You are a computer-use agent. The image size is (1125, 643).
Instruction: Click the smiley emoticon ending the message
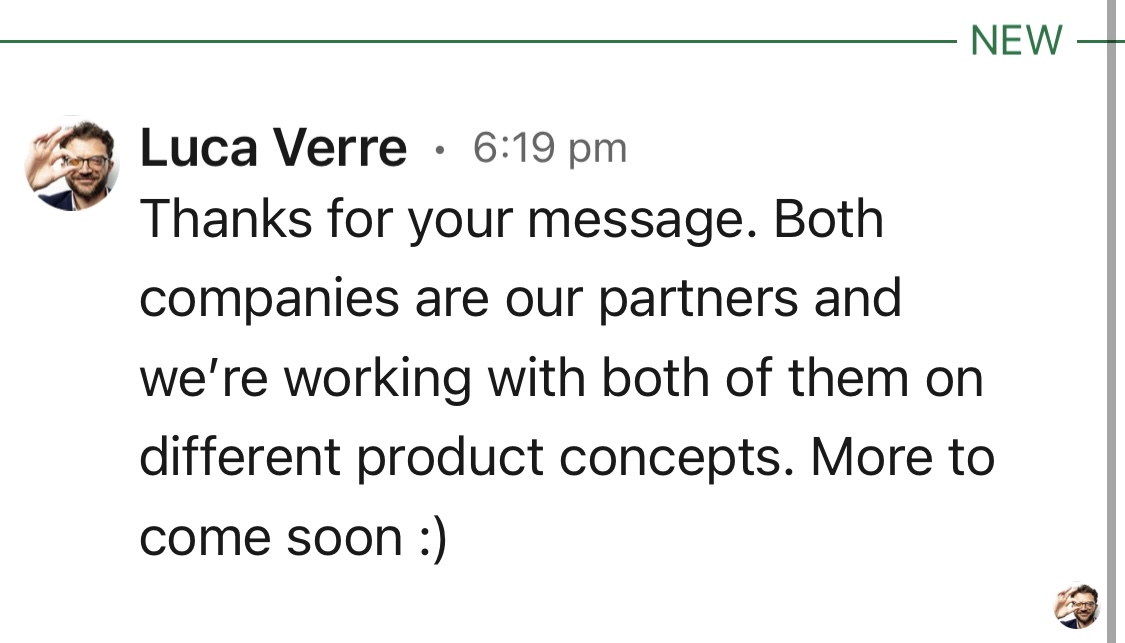coord(428,538)
